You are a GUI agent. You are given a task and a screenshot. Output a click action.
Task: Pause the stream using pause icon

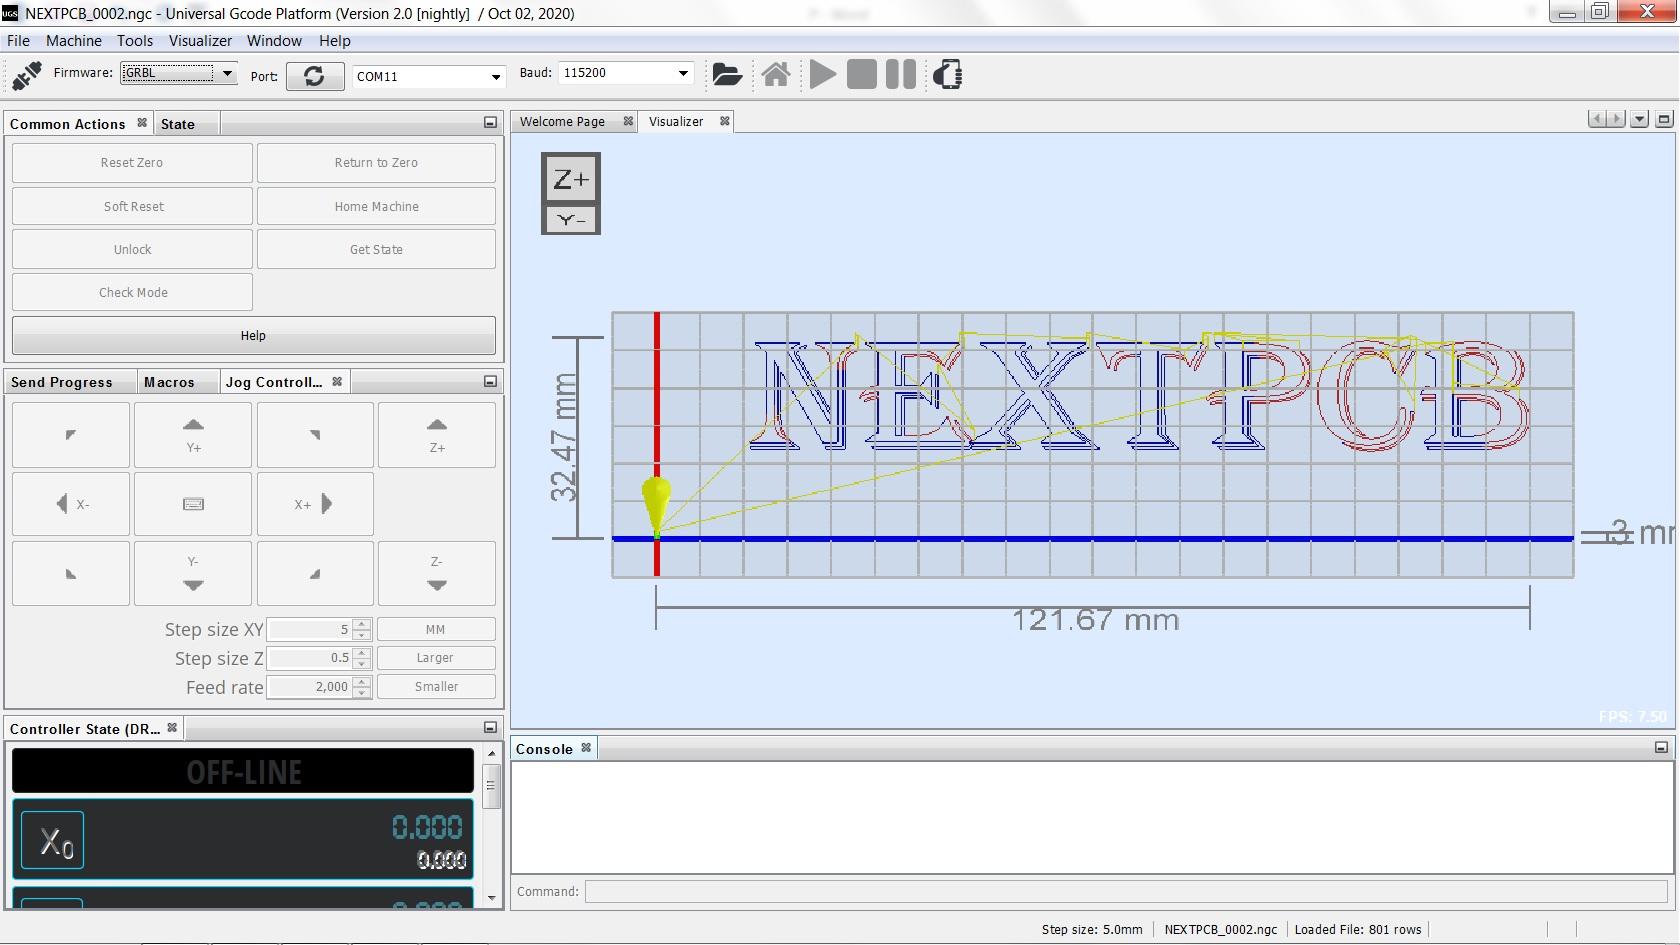(x=900, y=75)
